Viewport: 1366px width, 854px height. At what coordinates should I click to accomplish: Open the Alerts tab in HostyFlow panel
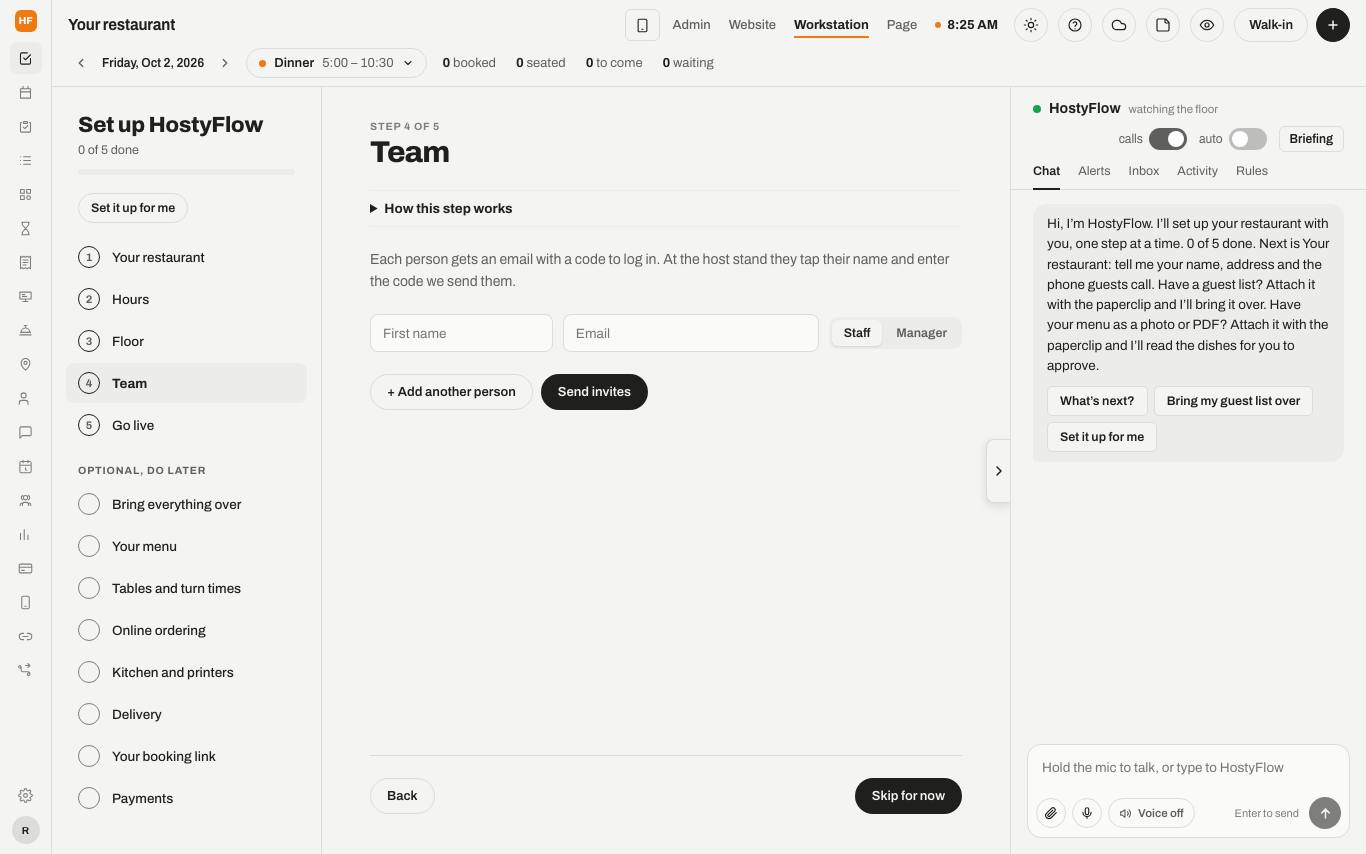tap(1094, 171)
